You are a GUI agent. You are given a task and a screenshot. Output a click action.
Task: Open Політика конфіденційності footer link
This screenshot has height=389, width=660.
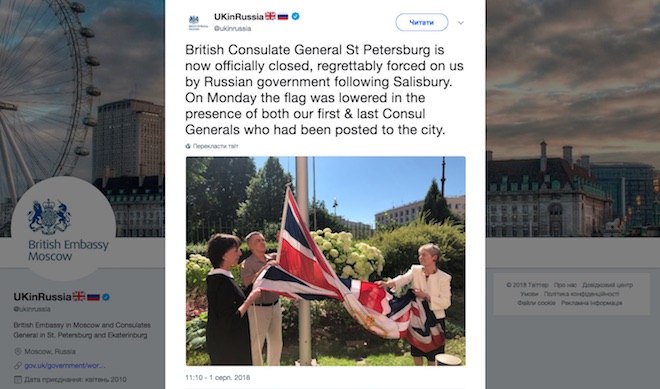pos(581,294)
